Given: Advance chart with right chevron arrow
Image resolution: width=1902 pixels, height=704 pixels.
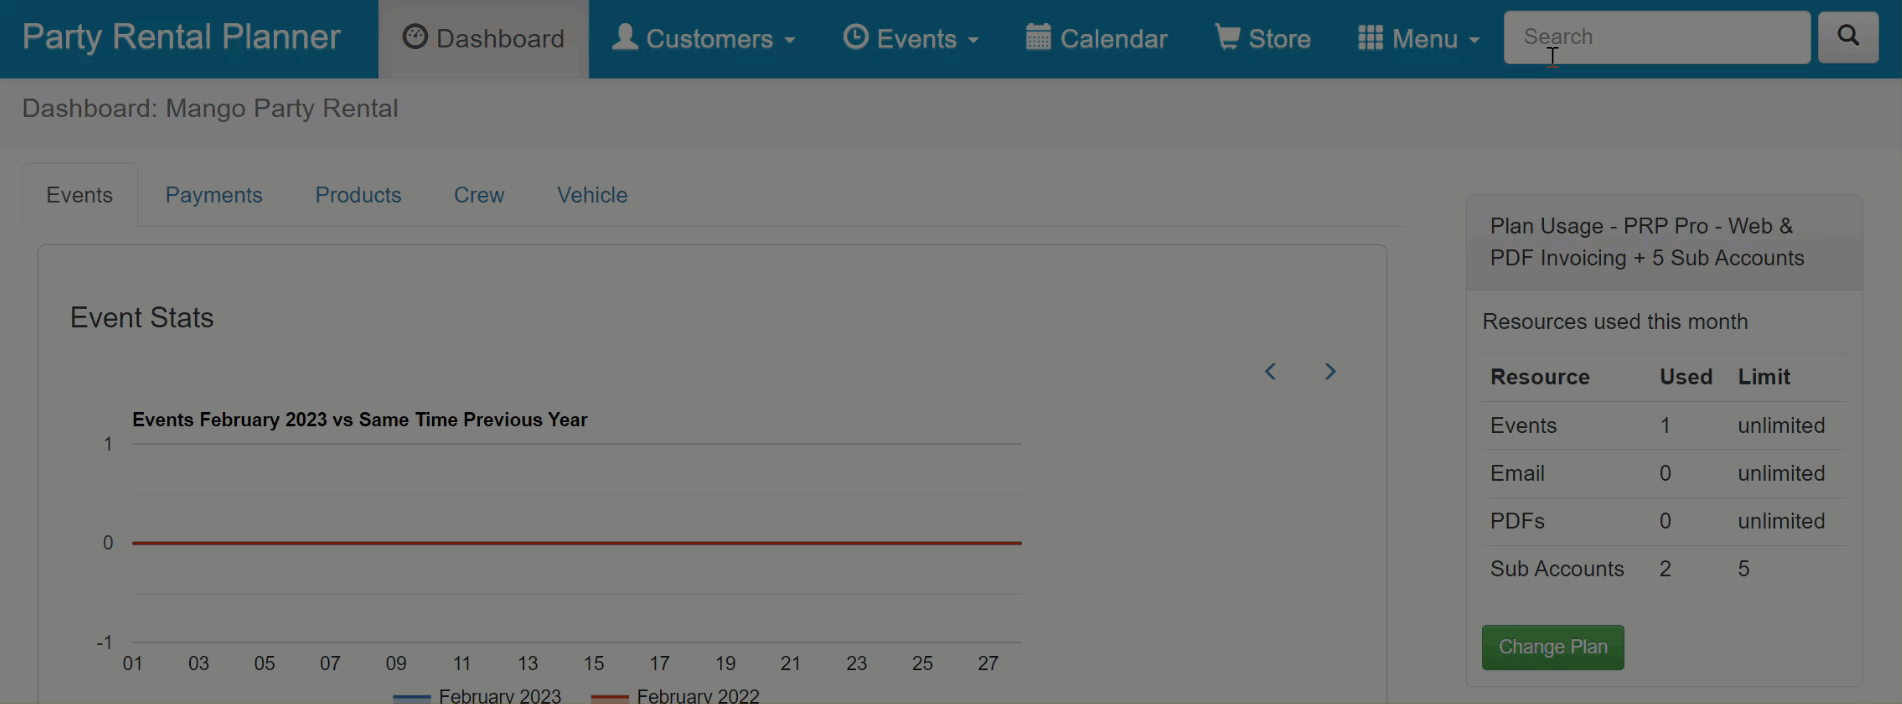Looking at the screenshot, I should click(x=1330, y=371).
